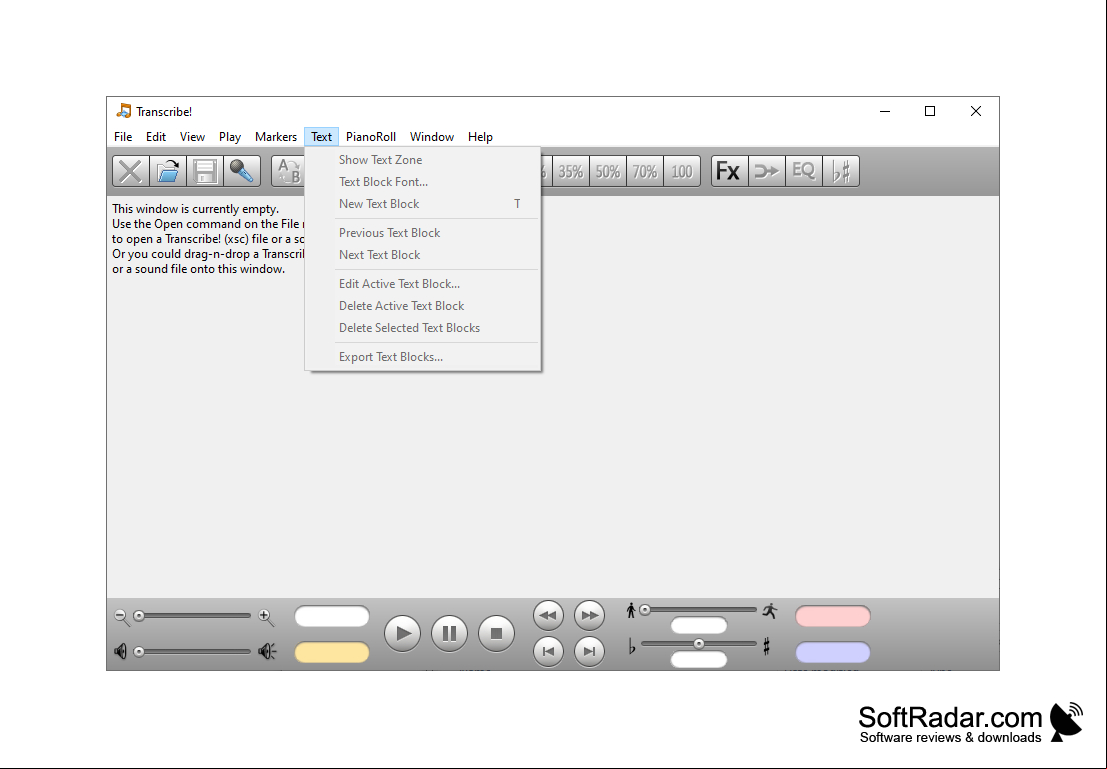1107x769 pixels.
Task: Start playback with the Play button
Action: coord(402,633)
